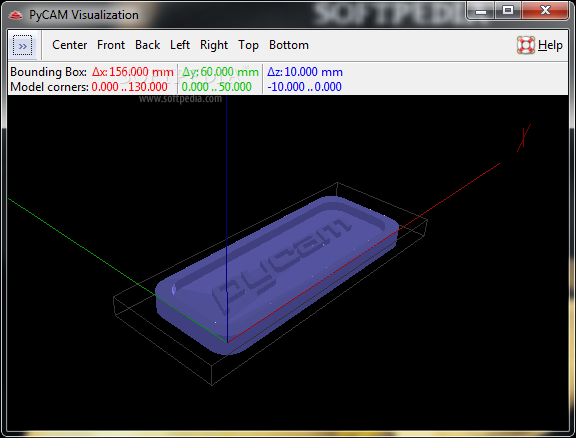Maximize the PyCAM Visualization window
This screenshot has width=576, height=438.
pyautogui.click(x=508, y=11)
